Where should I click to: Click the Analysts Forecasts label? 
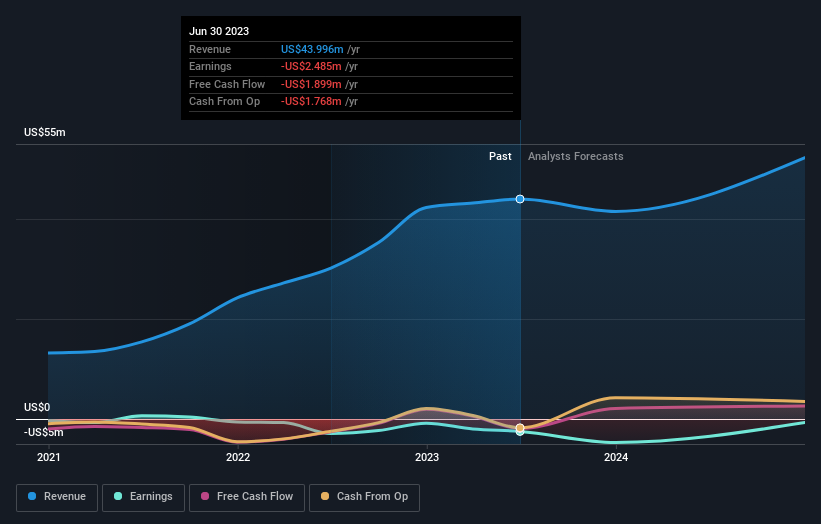[x=575, y=157]
